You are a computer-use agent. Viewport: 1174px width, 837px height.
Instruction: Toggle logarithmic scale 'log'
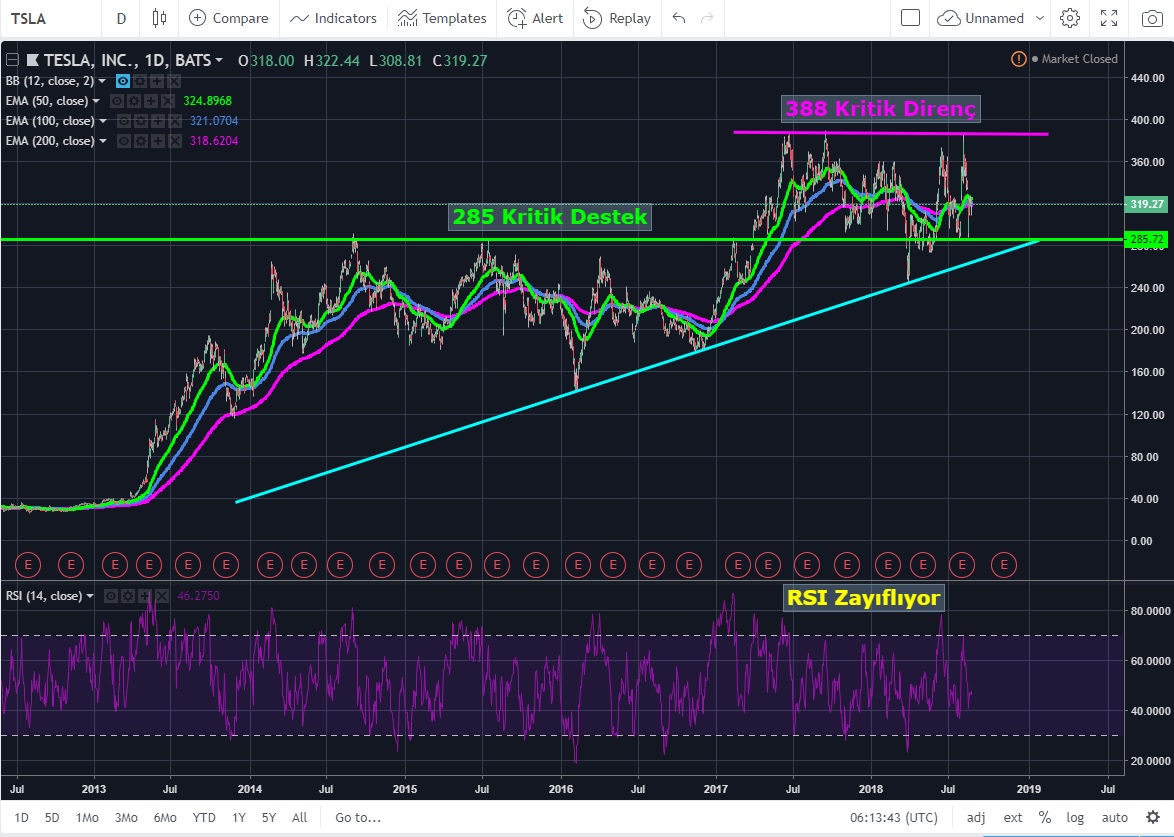point(1074,818)
